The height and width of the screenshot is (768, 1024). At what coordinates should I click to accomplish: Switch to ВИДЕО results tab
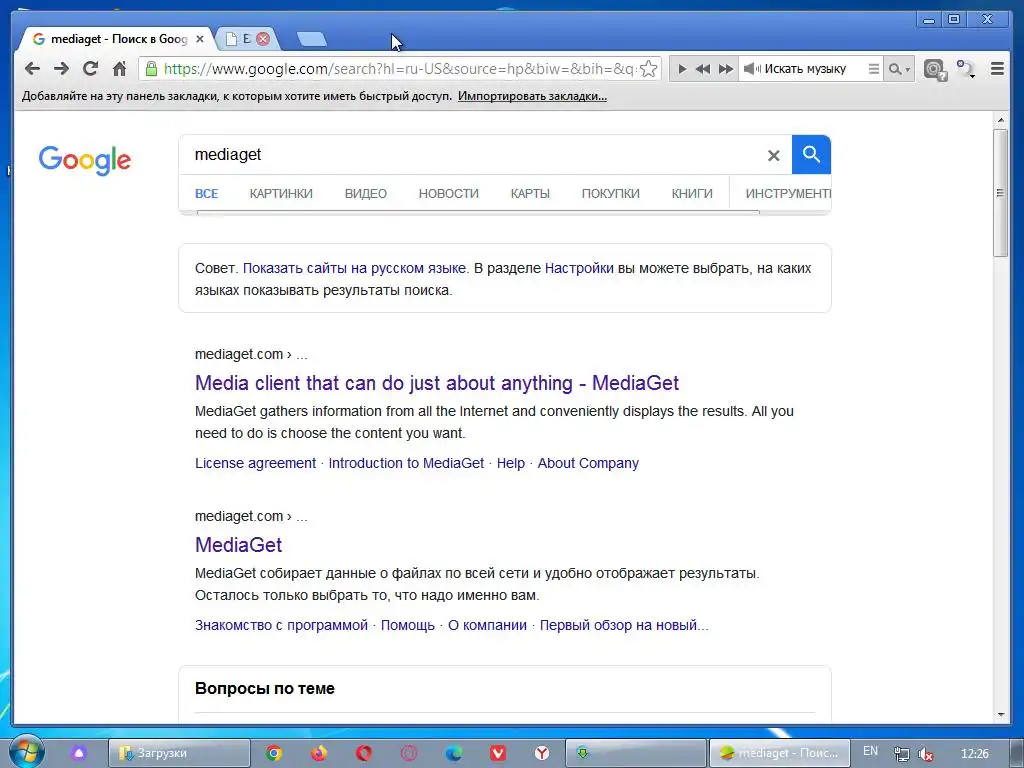tap(366, 194)
